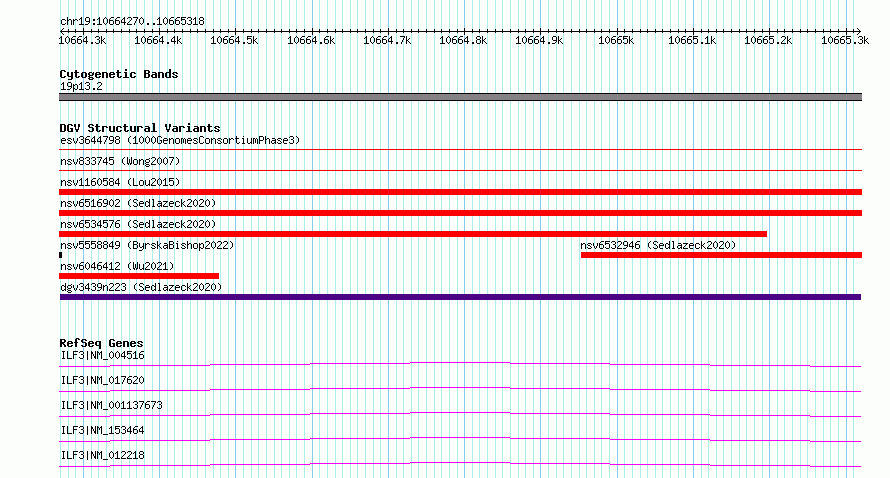
Task: Click the thin red esv3644798 variant line
Action: coord(460,150)
